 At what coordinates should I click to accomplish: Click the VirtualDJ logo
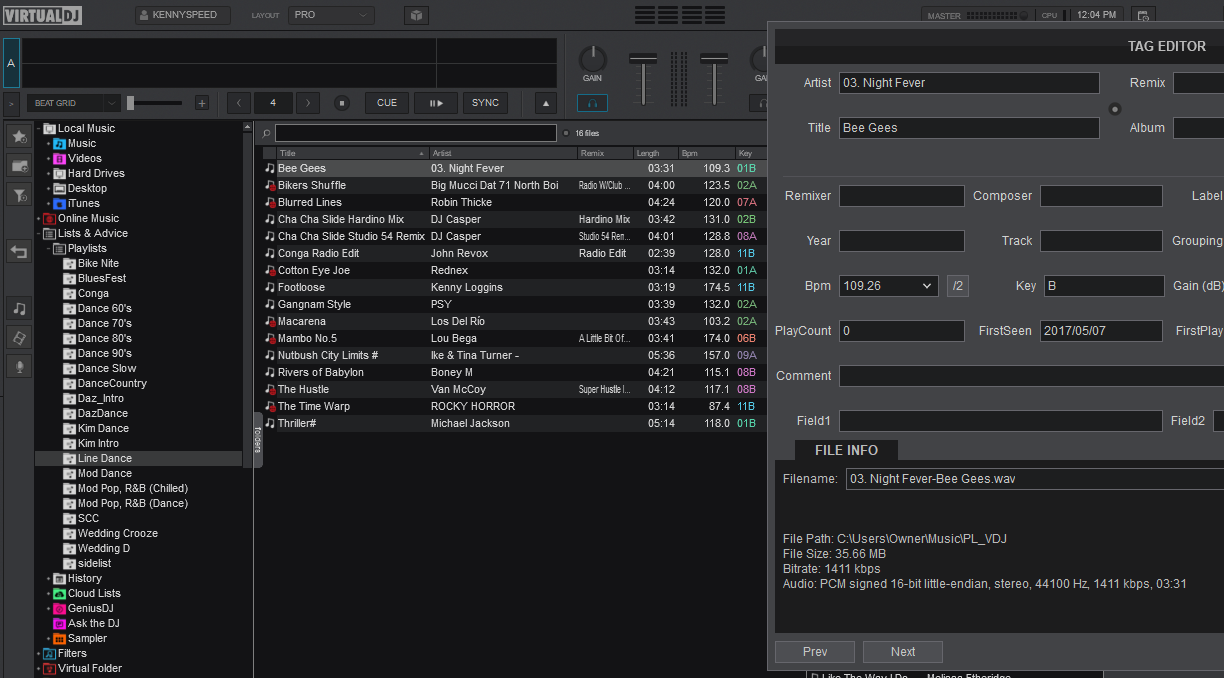[42, 16]
